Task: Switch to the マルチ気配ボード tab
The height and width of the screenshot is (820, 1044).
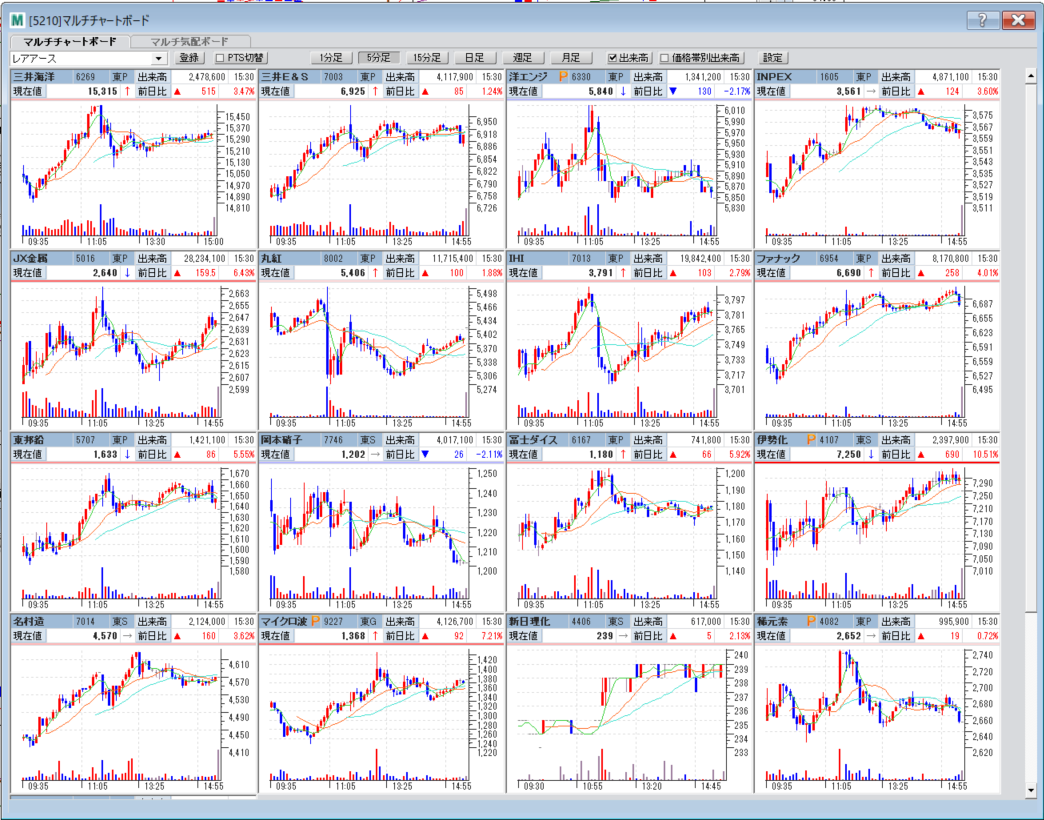Action: click(x=190, y=41)
